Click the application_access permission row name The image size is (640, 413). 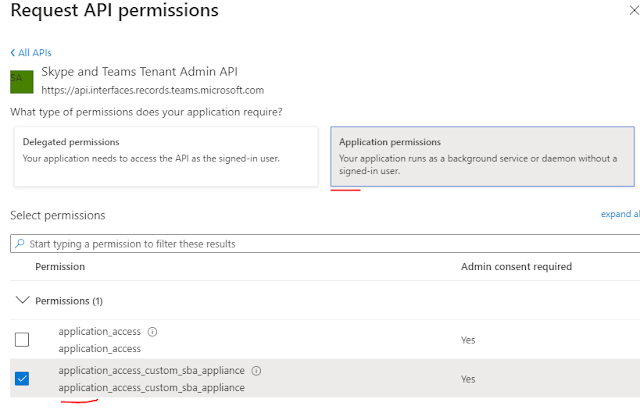(x=100, y=331)
